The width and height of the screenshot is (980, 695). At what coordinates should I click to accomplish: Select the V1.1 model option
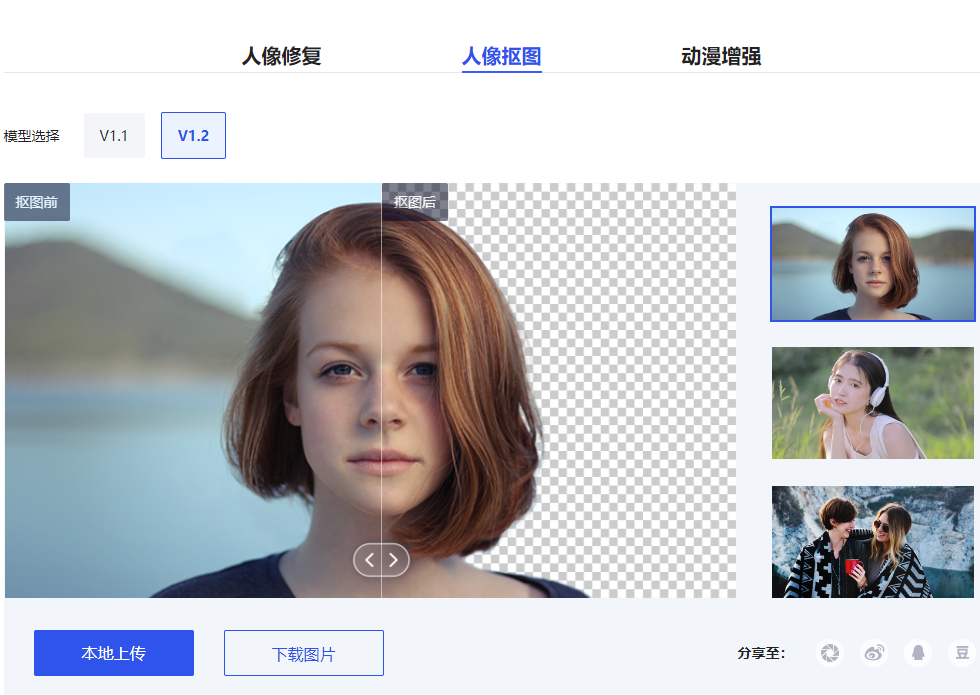pos(114,136)
